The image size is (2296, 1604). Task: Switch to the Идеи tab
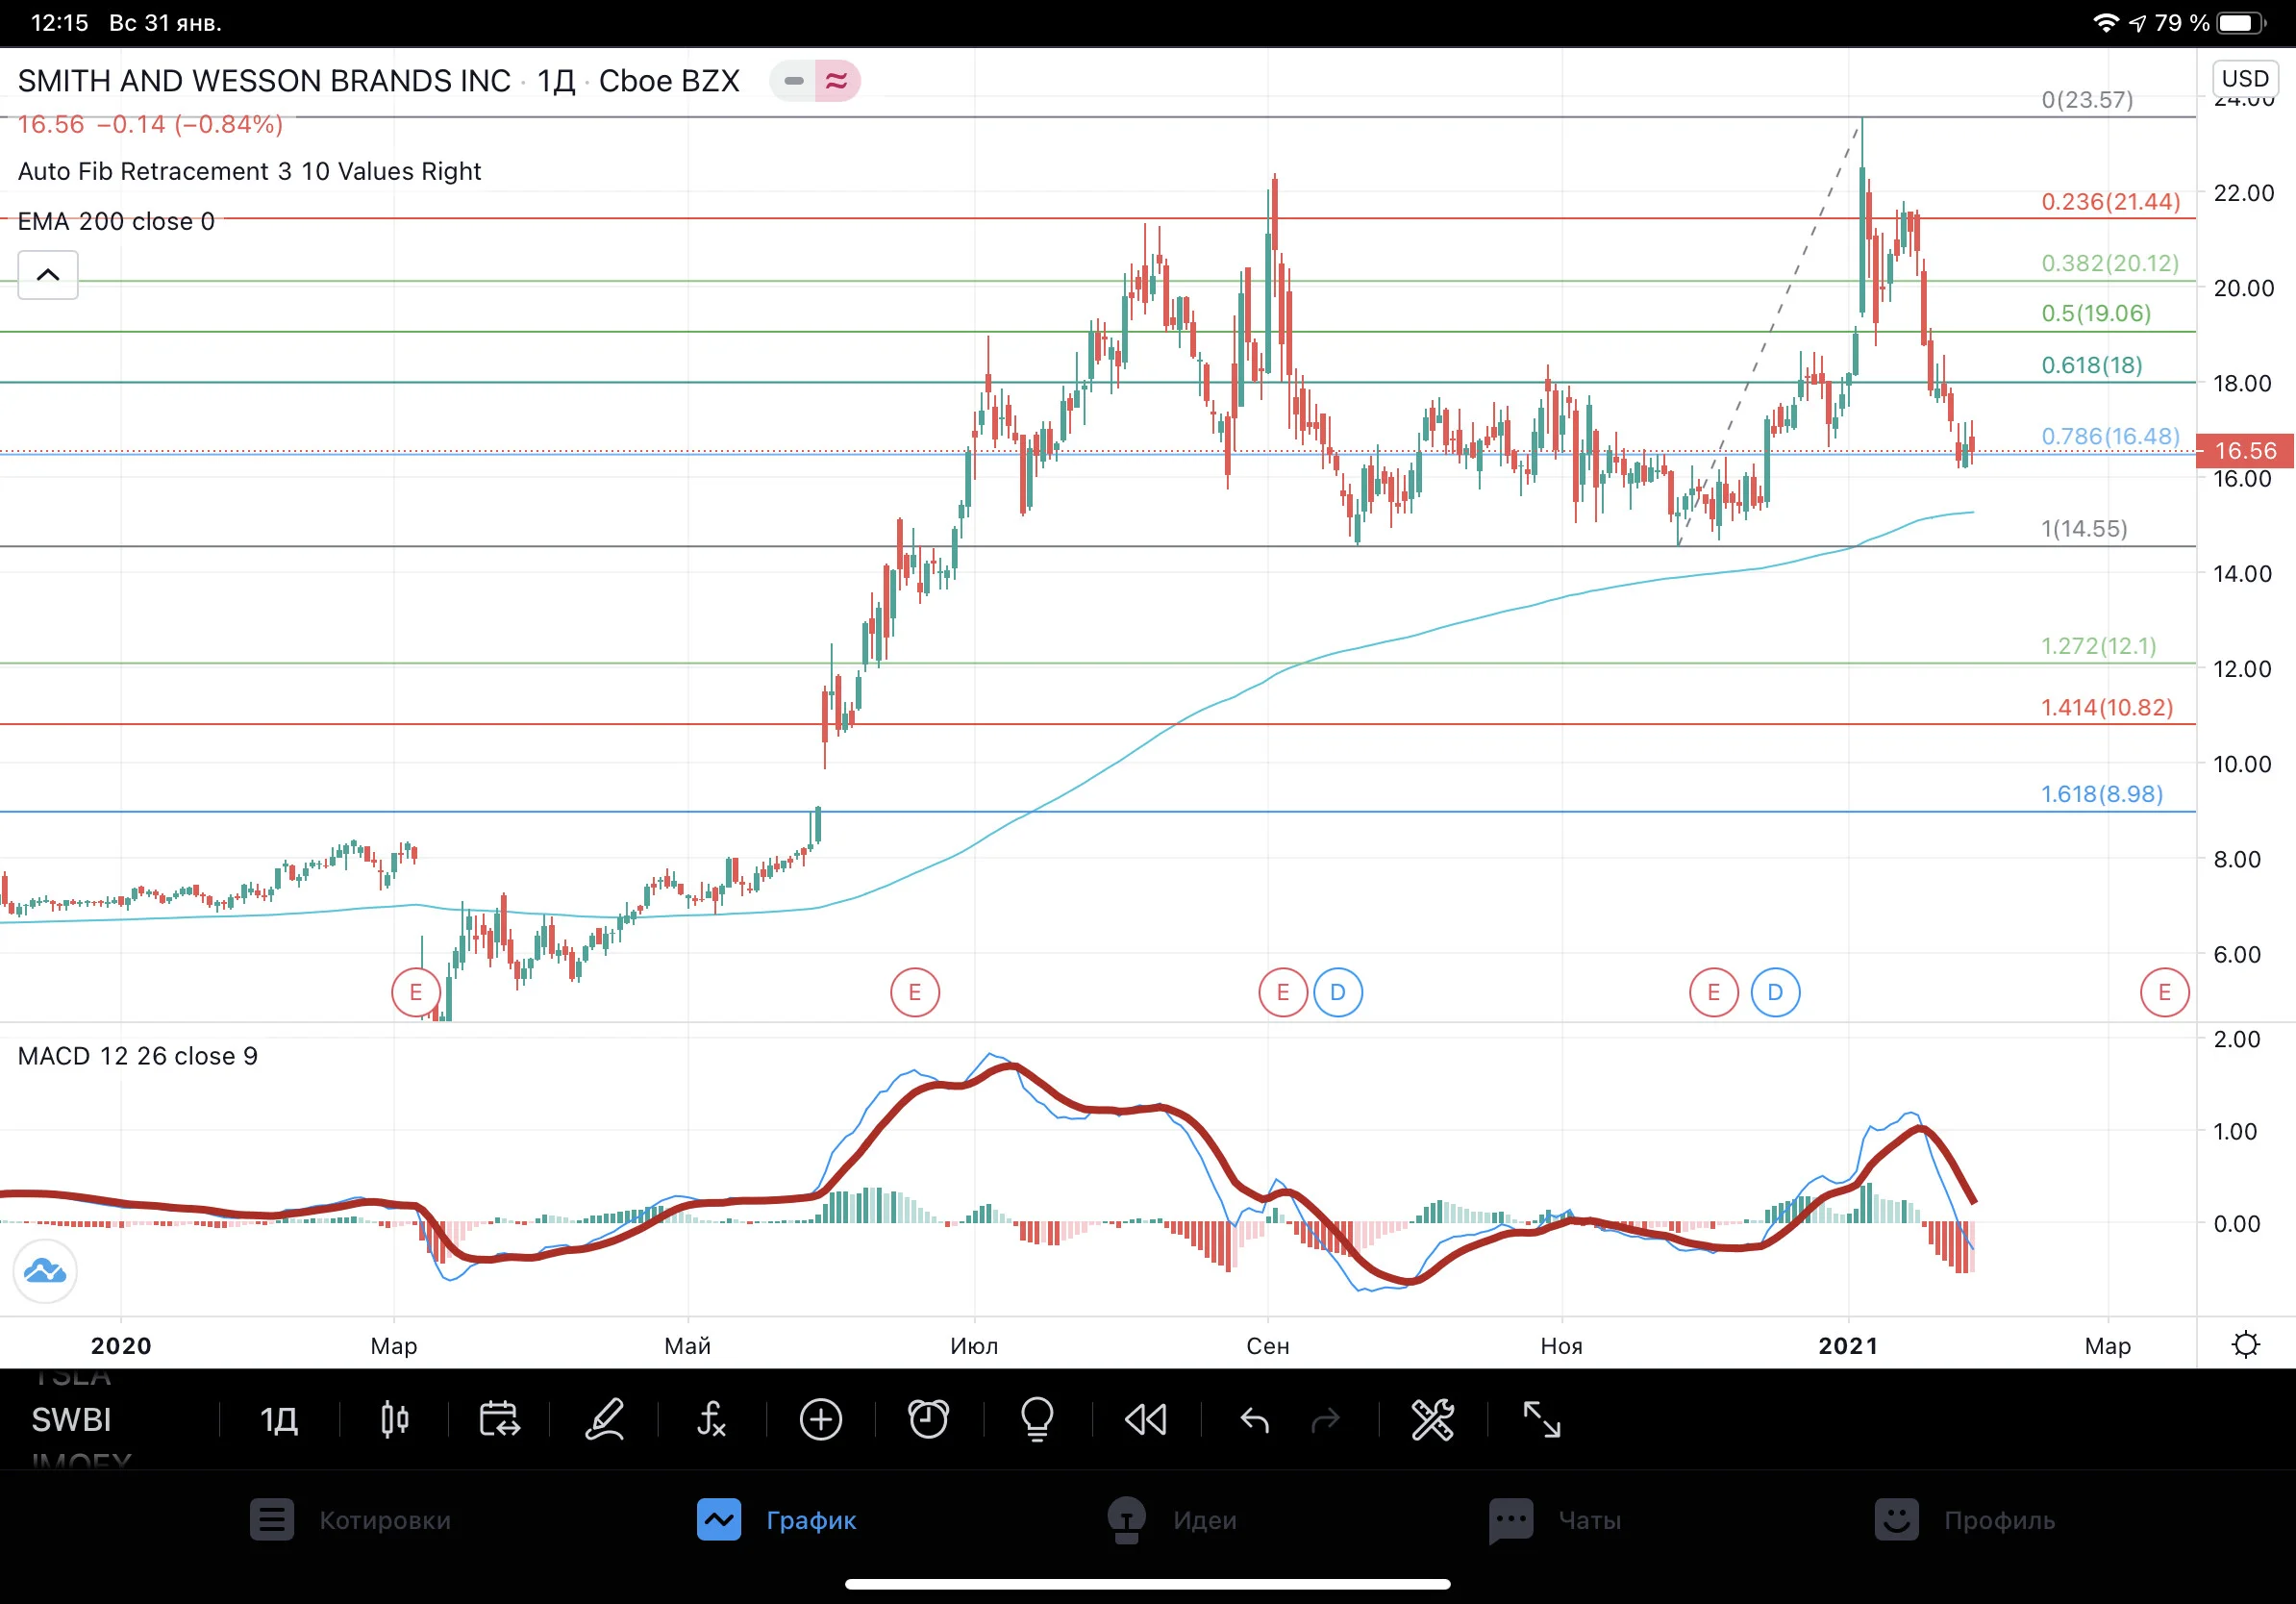(1172, 1520)
